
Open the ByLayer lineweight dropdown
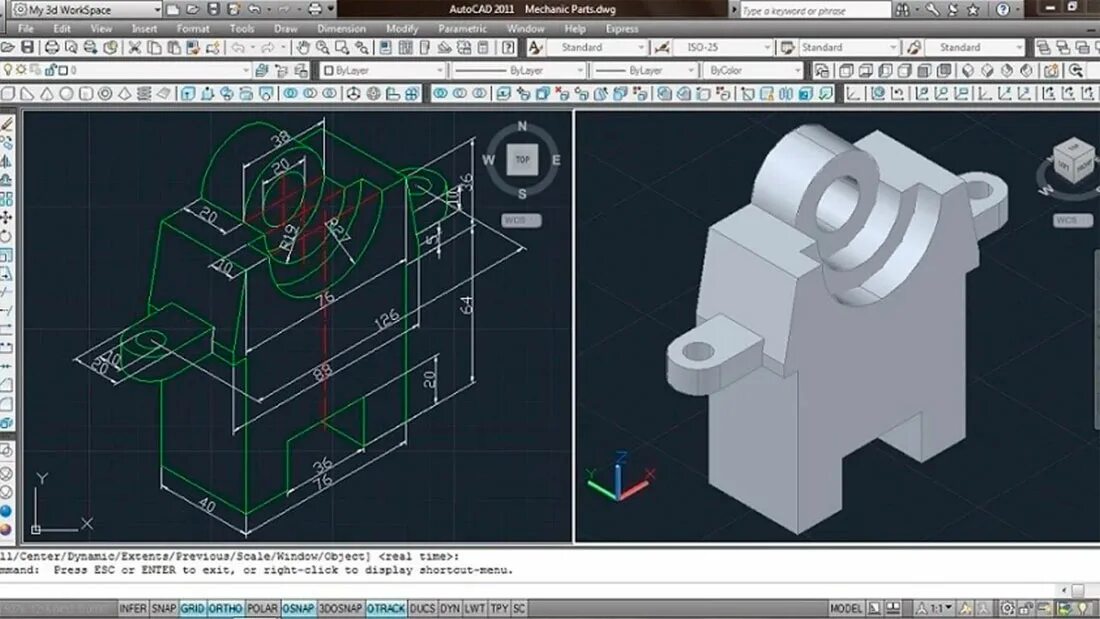(645, 70)
